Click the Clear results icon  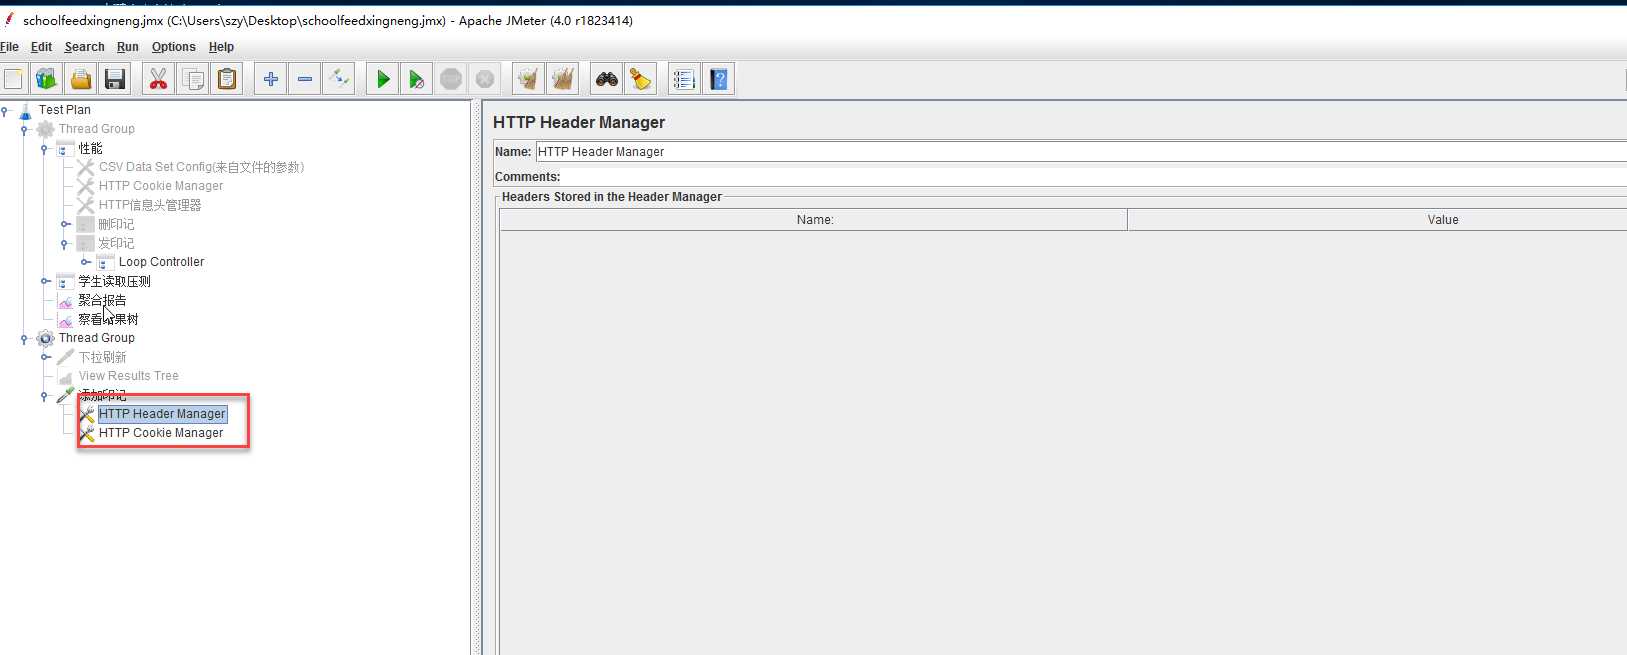528,79
